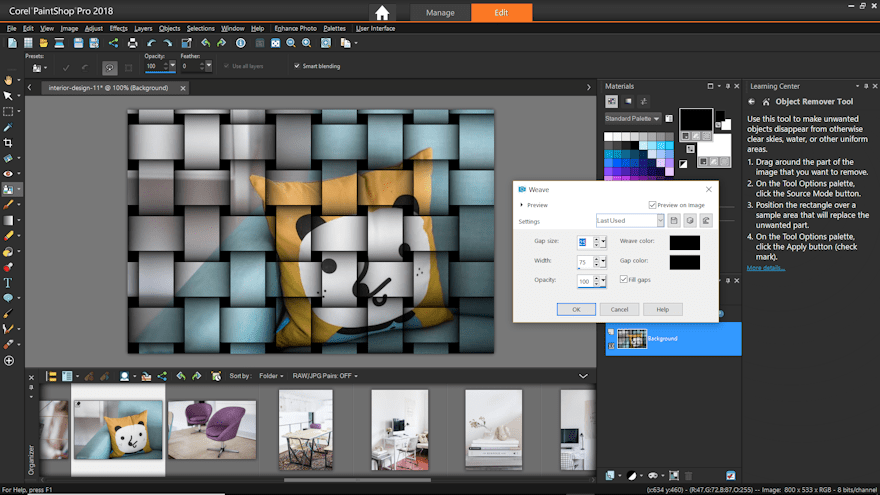Switch to the Manage tab

point(440,13)
